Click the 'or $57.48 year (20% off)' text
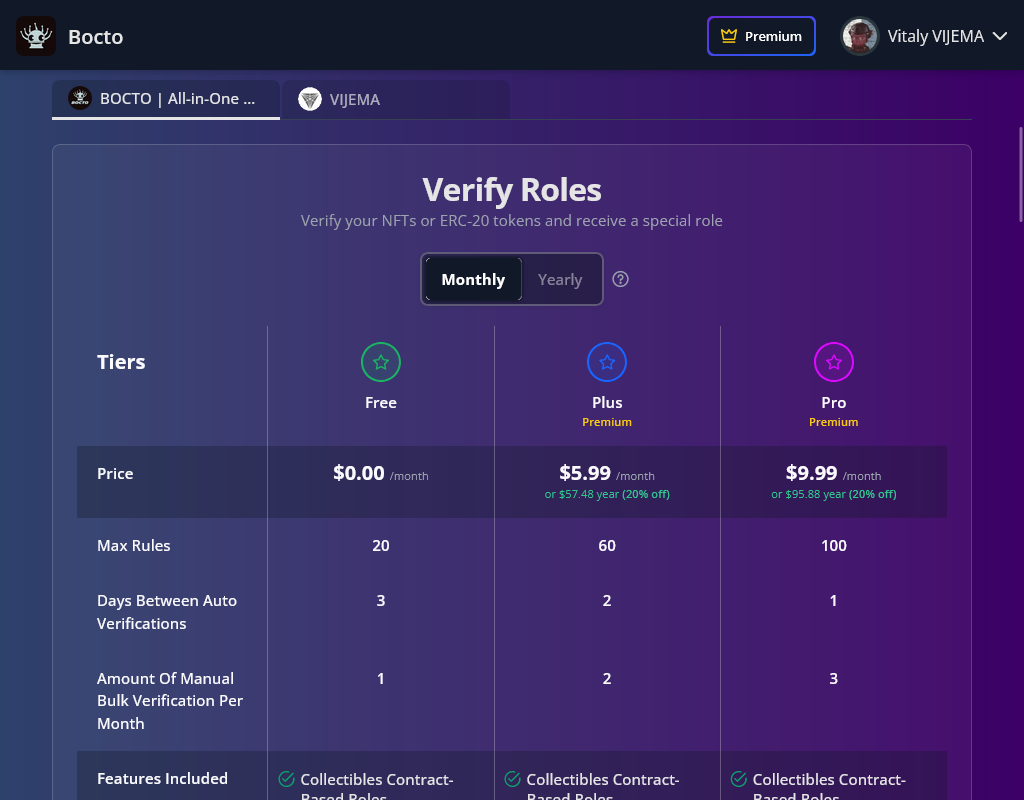This screenshot has height=800, width=1024. (607, 494)
